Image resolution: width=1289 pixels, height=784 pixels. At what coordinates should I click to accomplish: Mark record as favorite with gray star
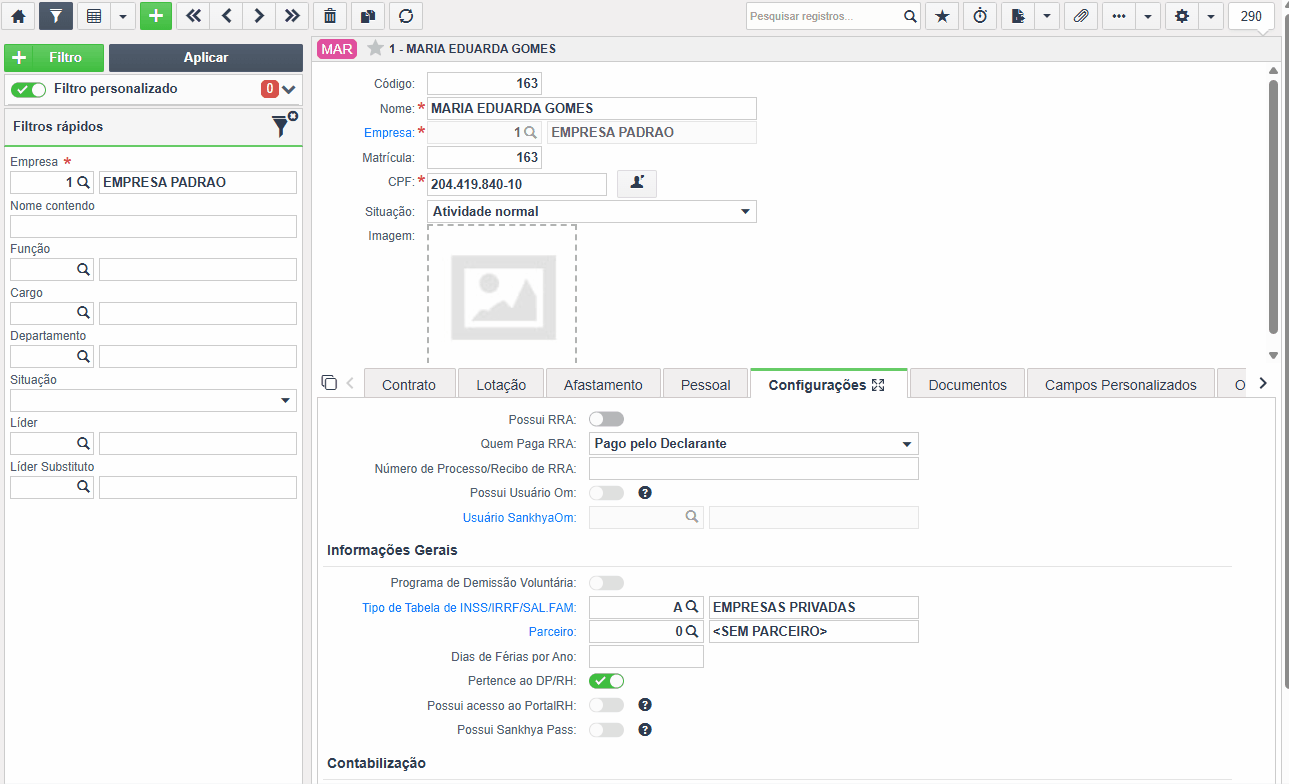pos(375,48)
